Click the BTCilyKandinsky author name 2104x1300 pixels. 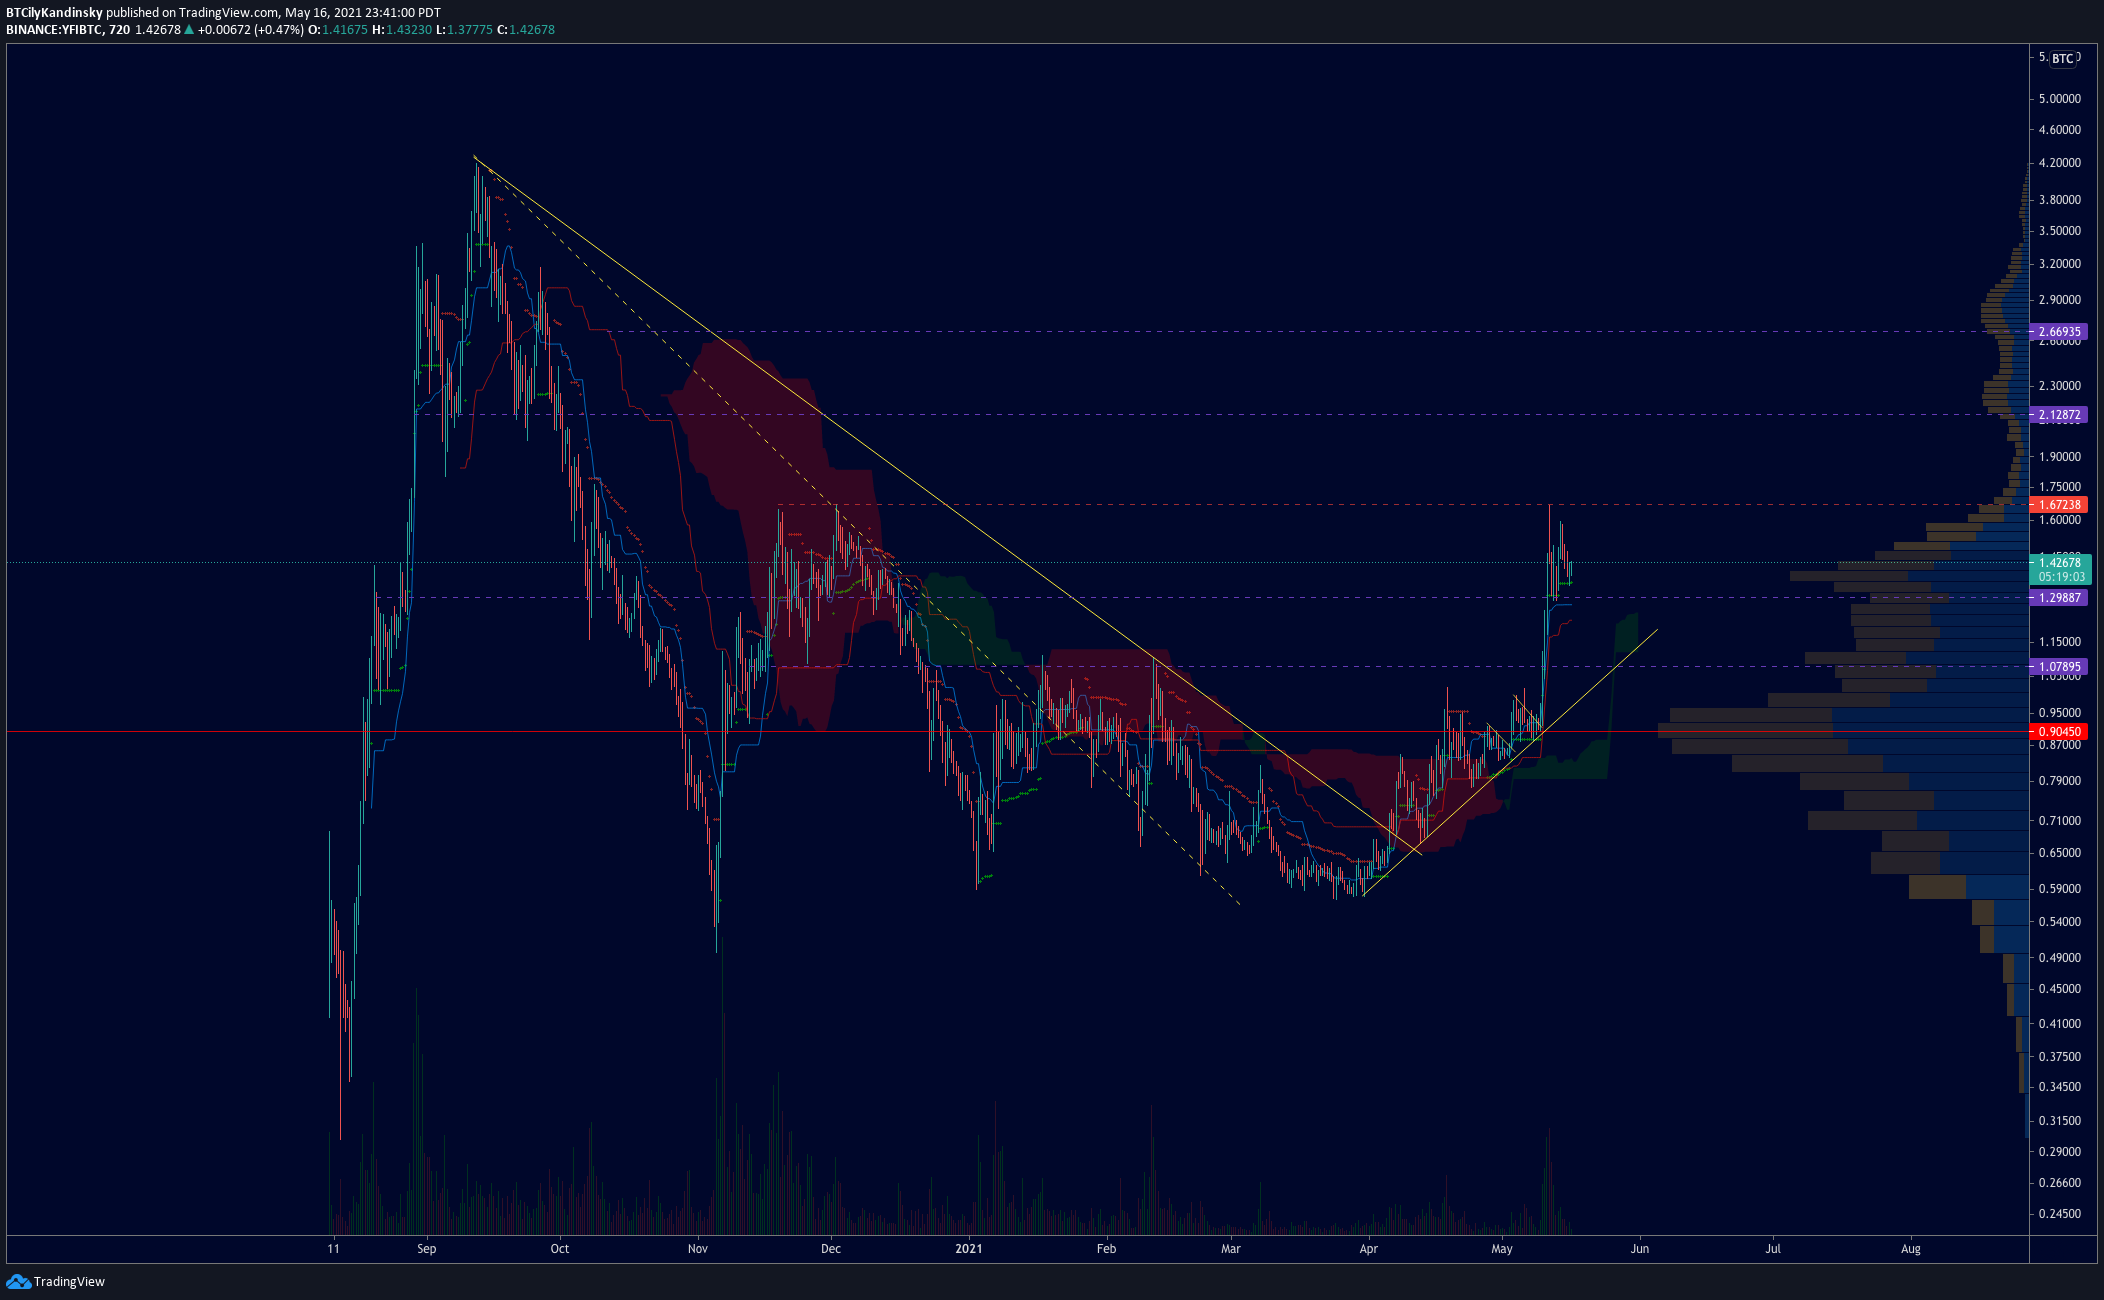pos(54,13)
